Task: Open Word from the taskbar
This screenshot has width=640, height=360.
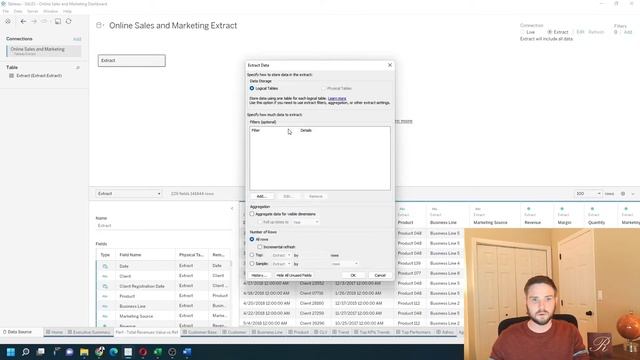Action: pyautogui.click(x=187, y=352)
